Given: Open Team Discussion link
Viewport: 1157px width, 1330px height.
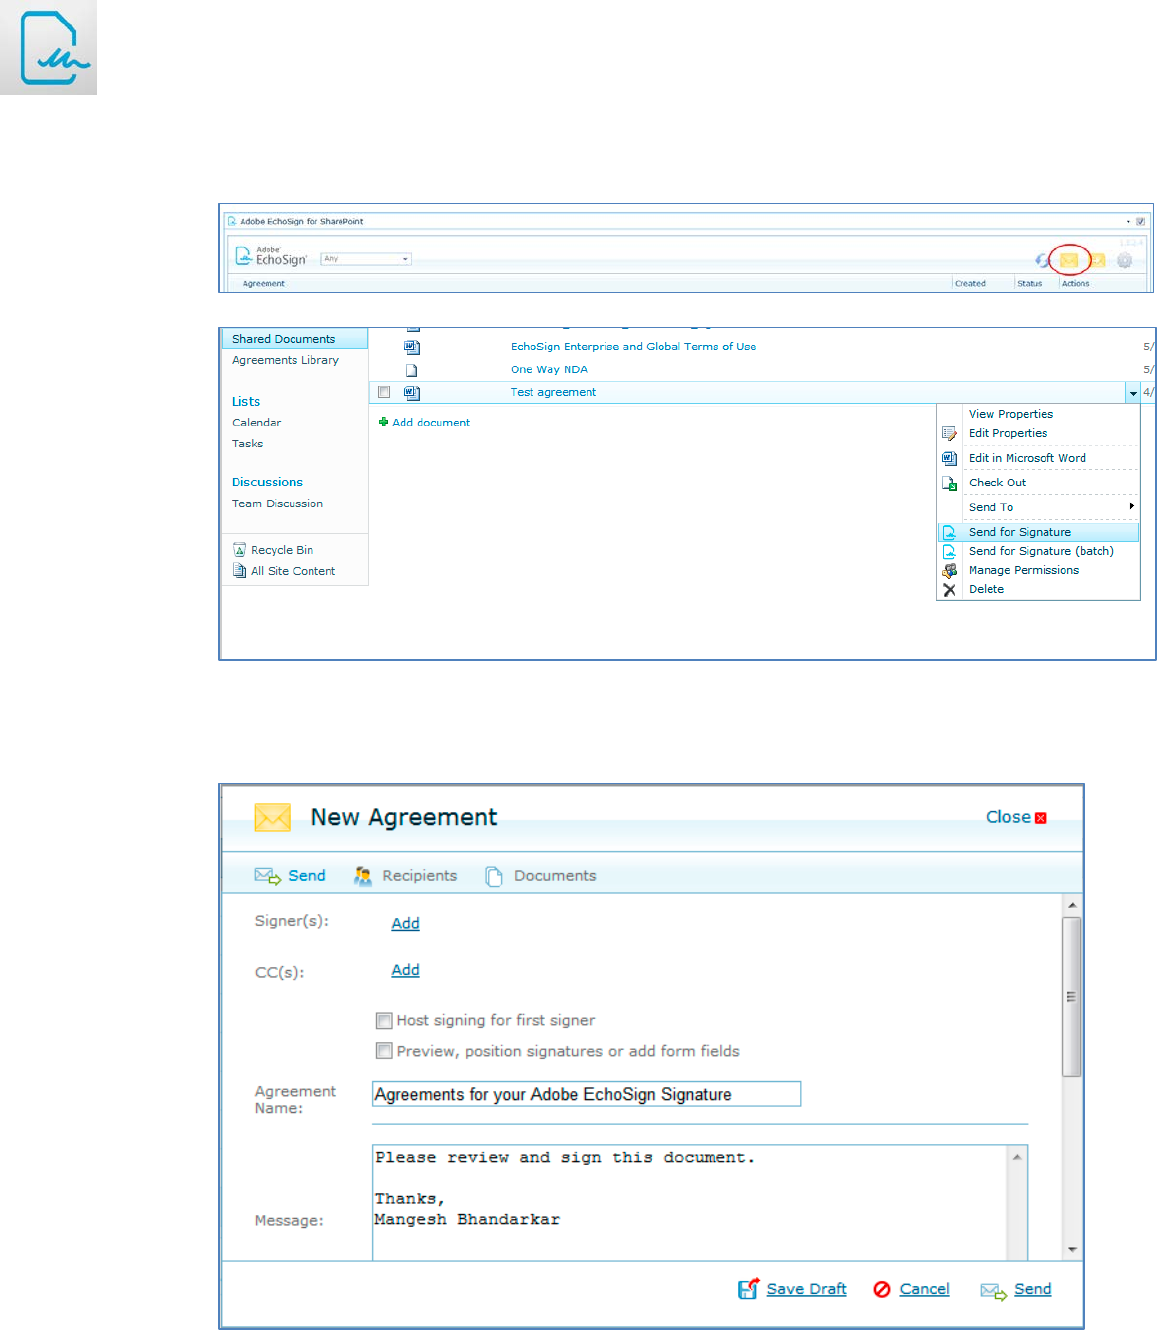Looking at the screenshot, I should click(278, 503).
